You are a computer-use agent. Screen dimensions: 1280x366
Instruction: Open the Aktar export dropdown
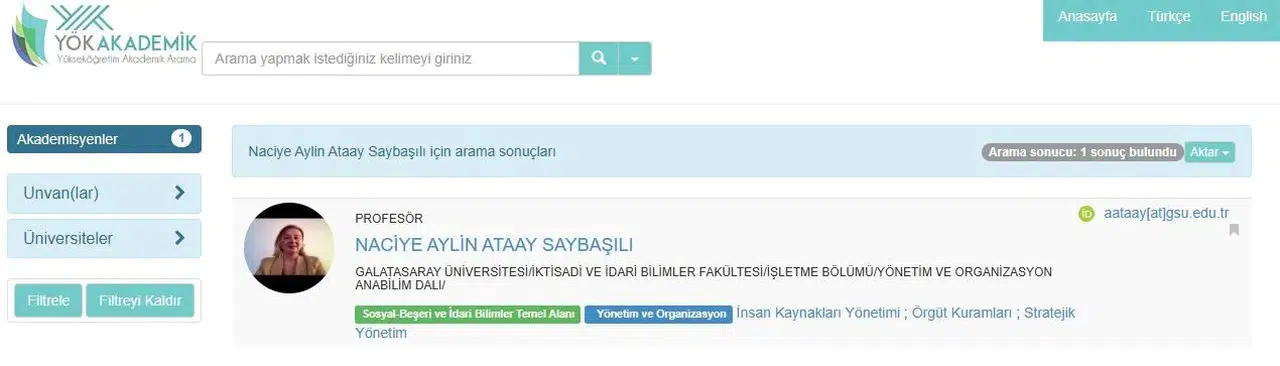[x=1210, y=153]
